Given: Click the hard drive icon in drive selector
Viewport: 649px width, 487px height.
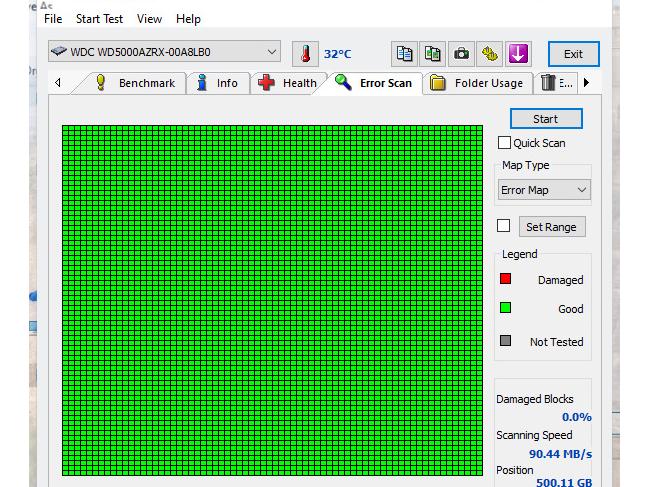Looking at the screenshot, I should pos(59,52).
